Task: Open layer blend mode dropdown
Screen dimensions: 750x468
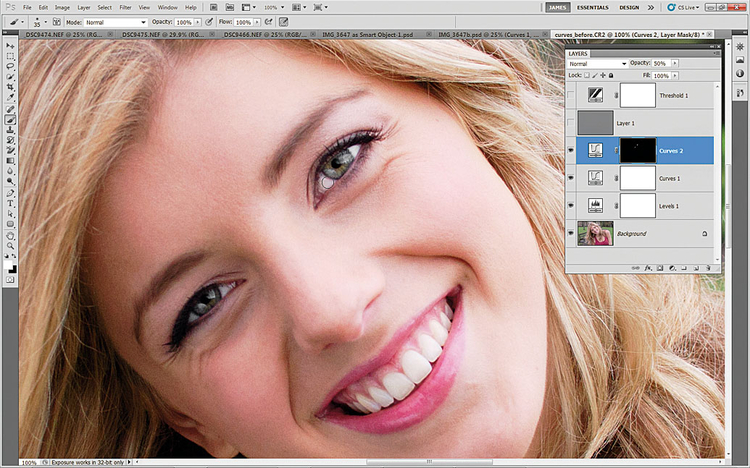Action: pyautogui.click(x=597, y=64)
